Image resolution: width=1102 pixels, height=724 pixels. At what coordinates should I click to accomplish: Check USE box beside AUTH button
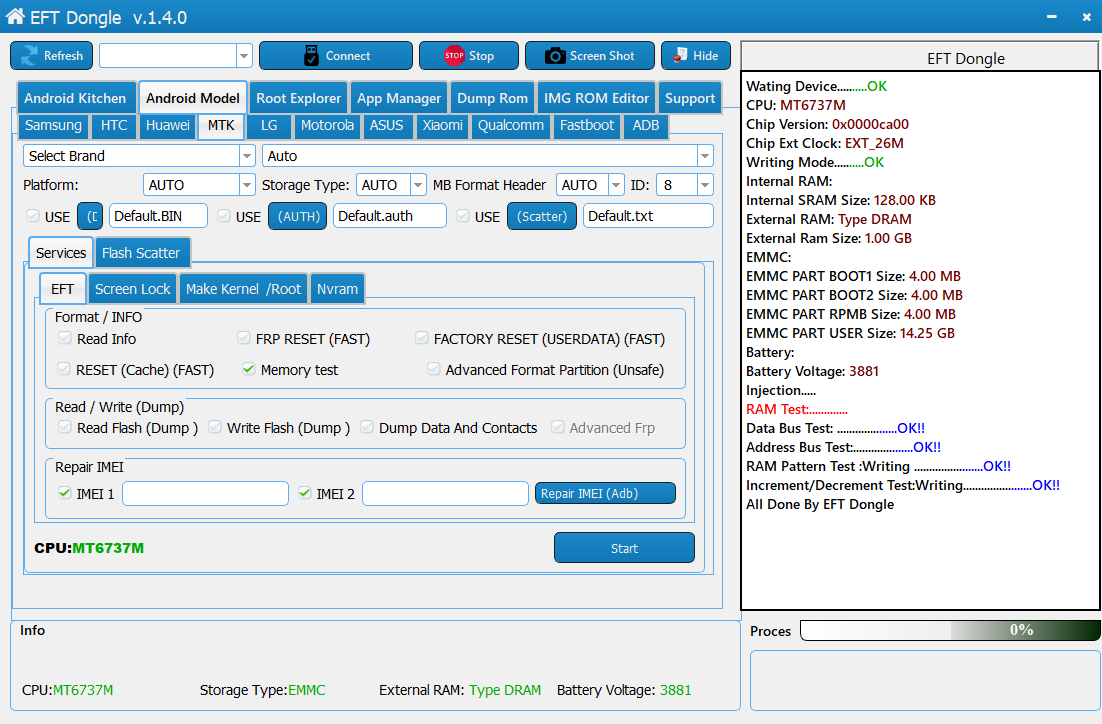coord(223,216)
